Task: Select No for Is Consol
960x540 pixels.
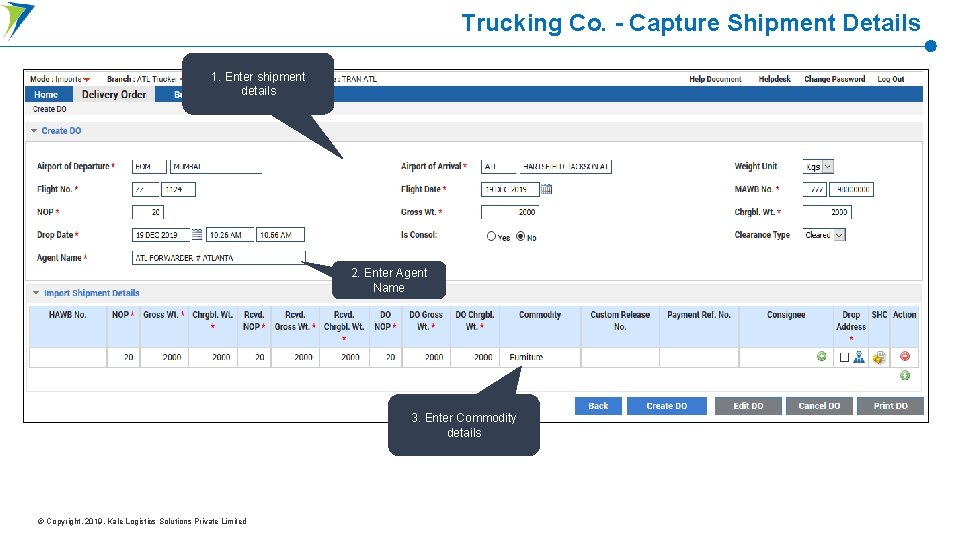Action: click(x=520, y=236)
